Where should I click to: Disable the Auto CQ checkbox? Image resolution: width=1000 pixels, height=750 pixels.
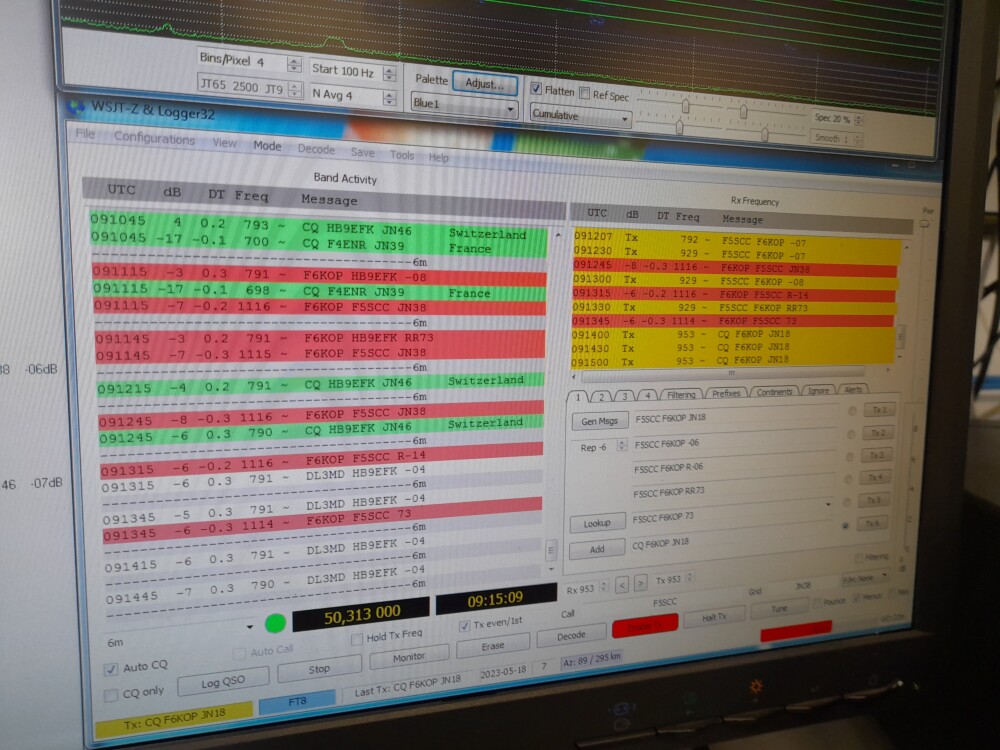pyautogui.click(x=111, y=669)
